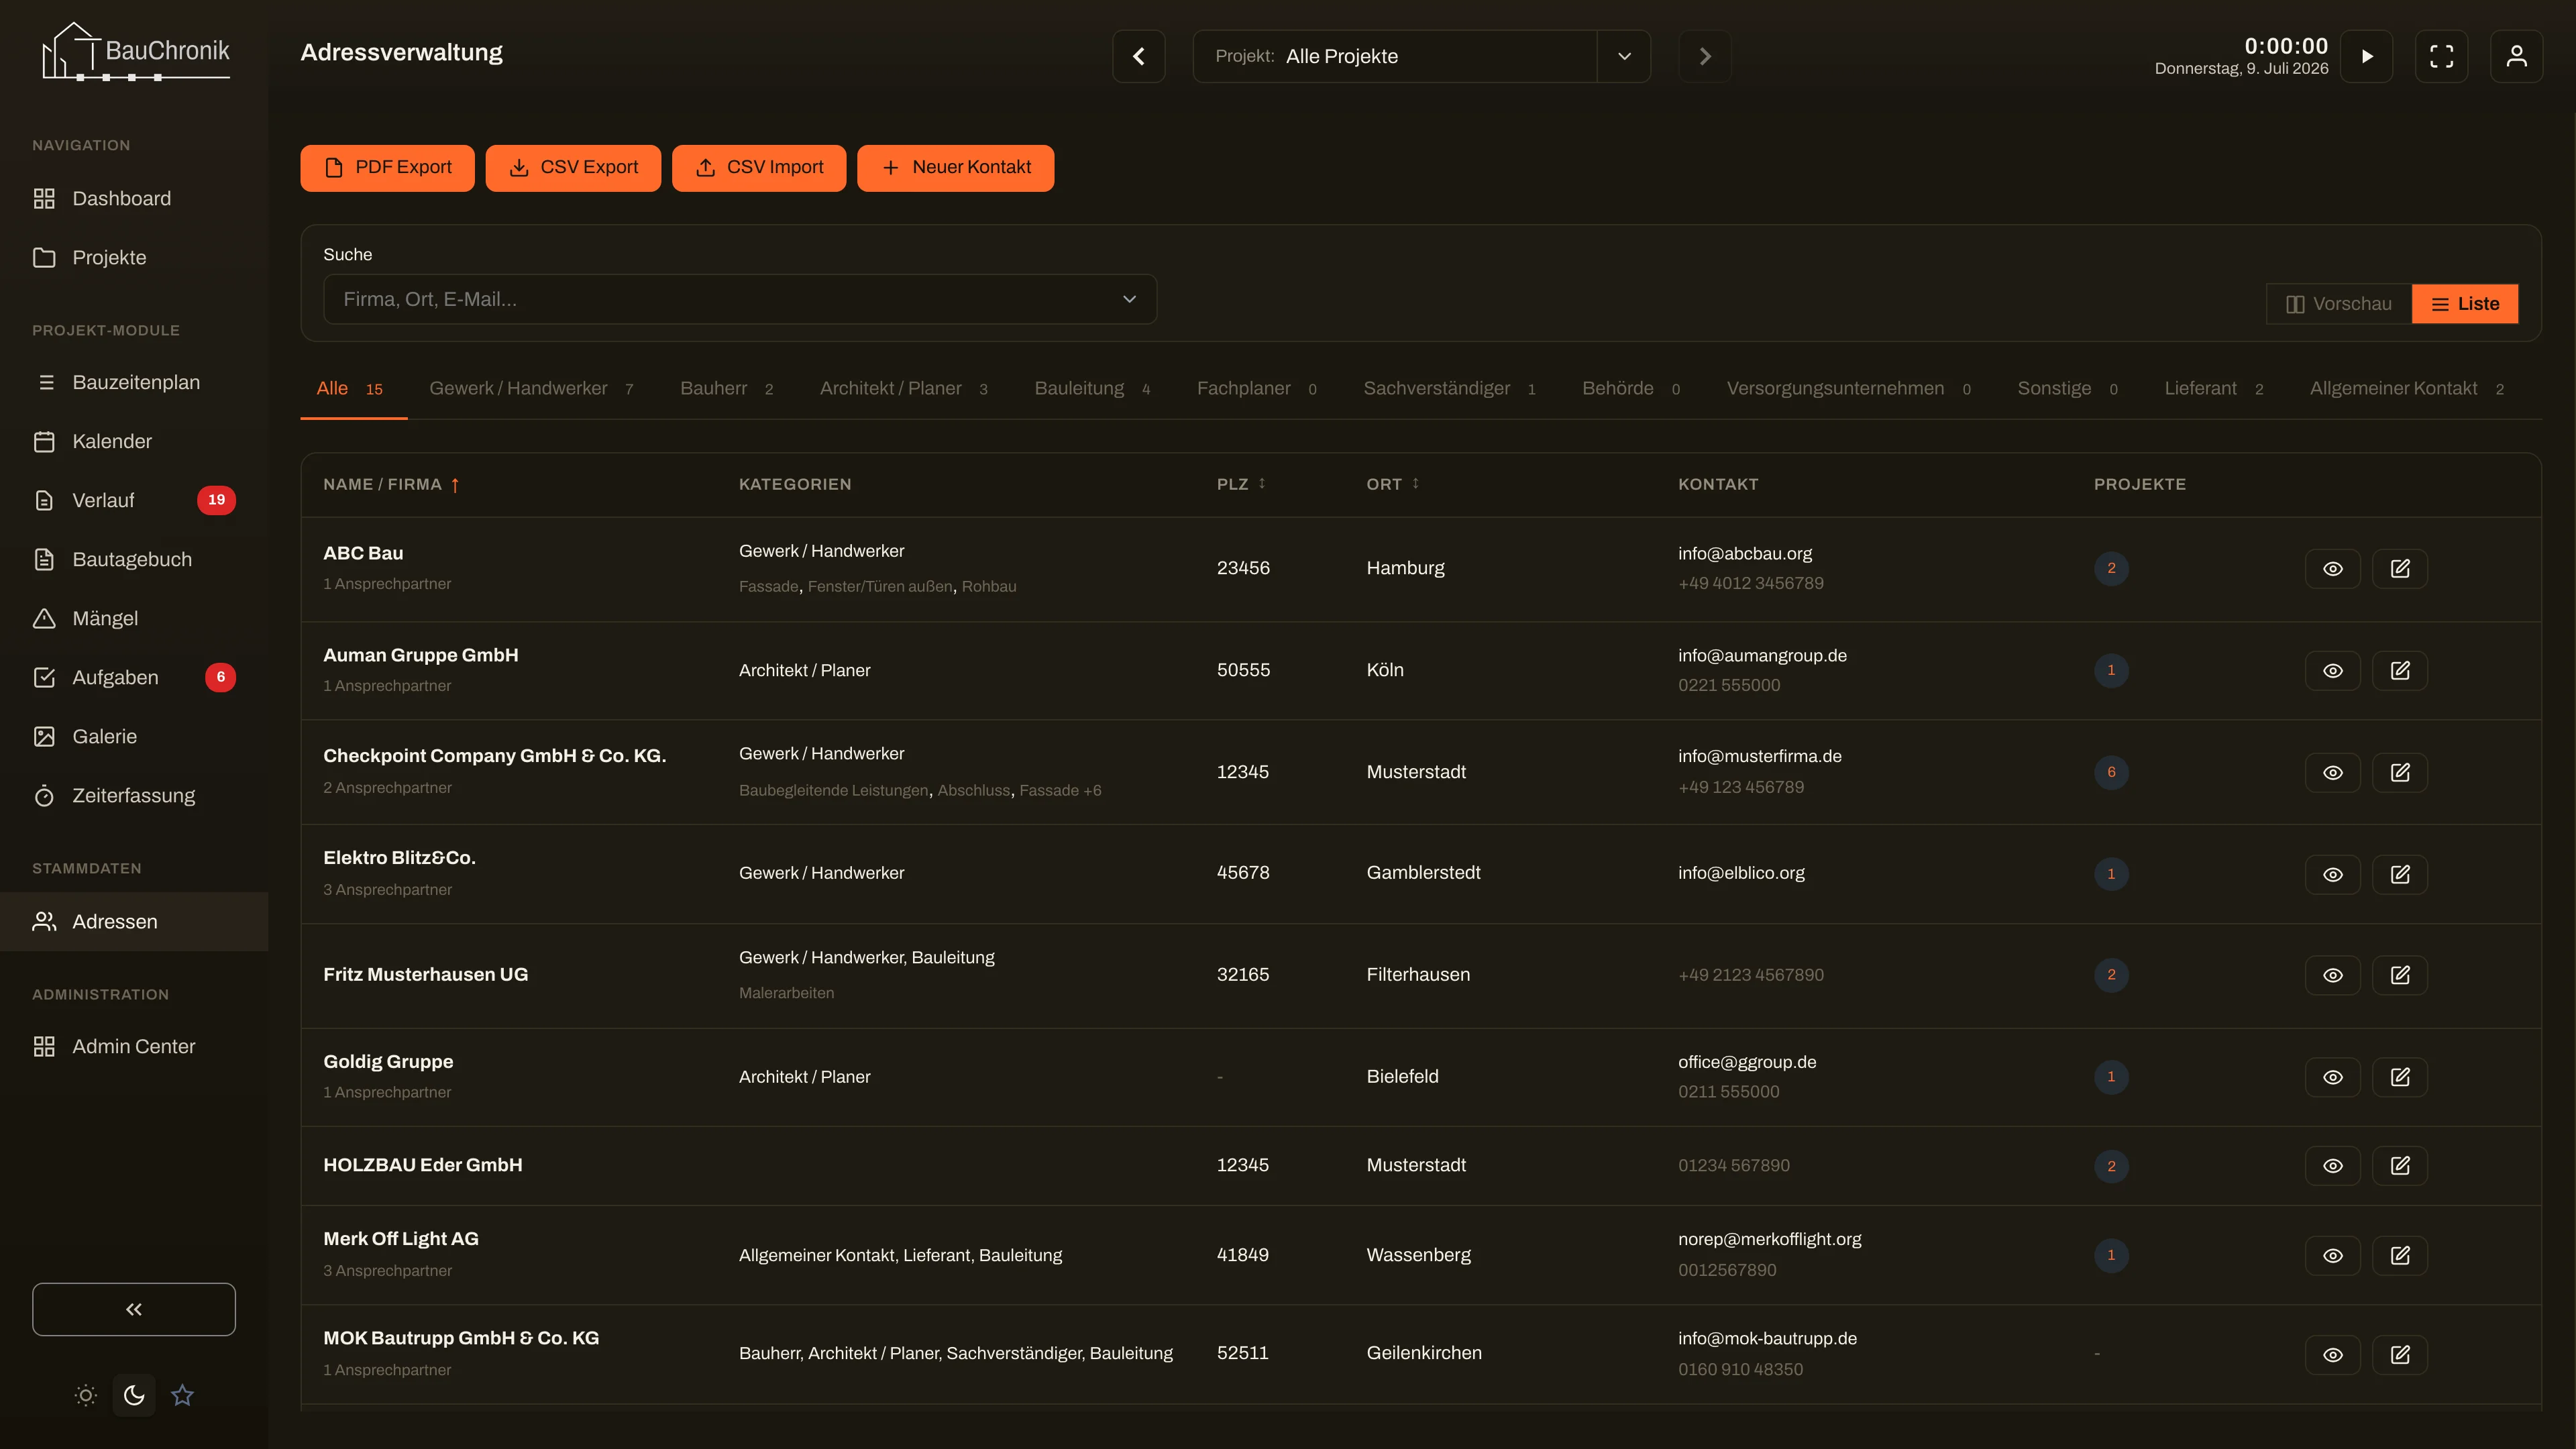Switch to light theme sun icon
This screenshot has width=2576, height=1449.
coord(86,1395)
